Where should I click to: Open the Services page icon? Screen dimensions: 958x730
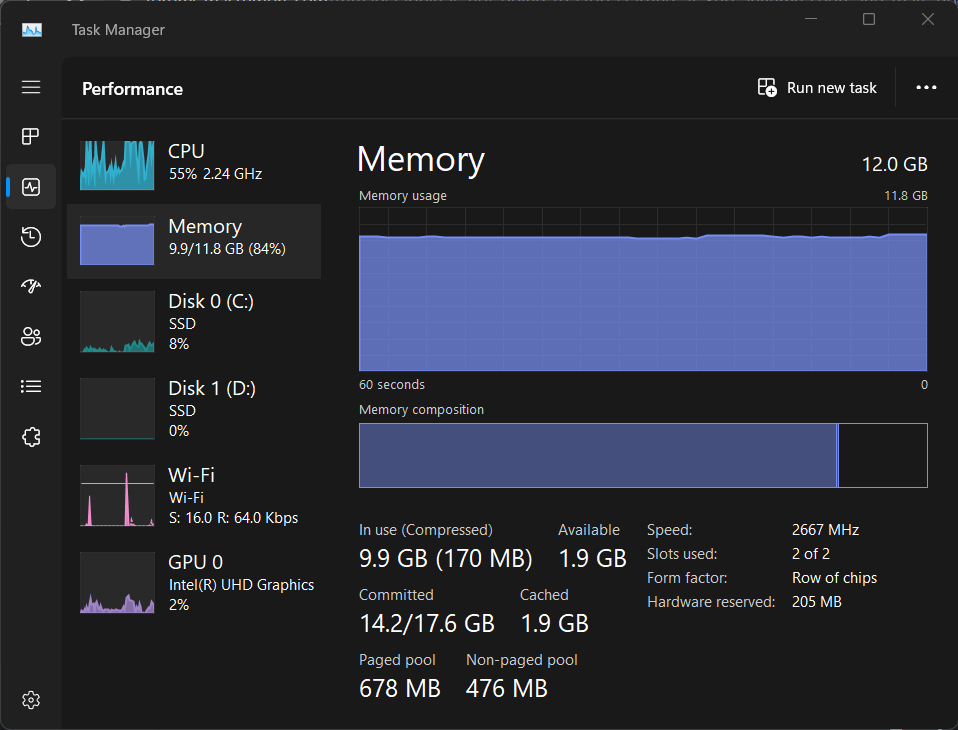click(31, 437)
